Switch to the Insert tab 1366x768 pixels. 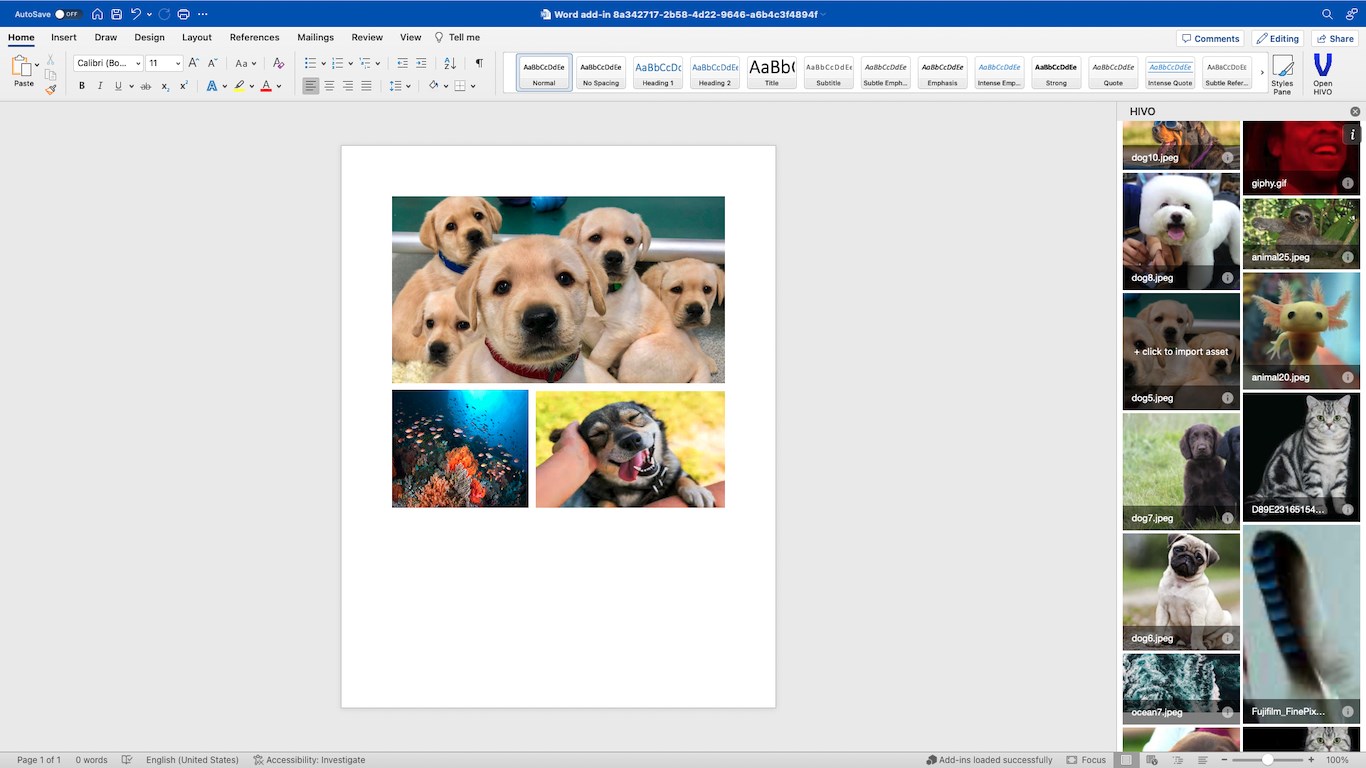(64, 38)
